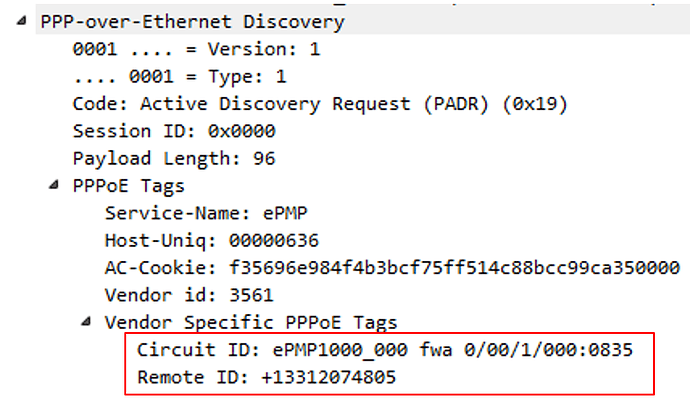Select the PPP-over-Ethernet Discovery header row
The width and height of the screenshot is (690, 405).
coord(192,22)
